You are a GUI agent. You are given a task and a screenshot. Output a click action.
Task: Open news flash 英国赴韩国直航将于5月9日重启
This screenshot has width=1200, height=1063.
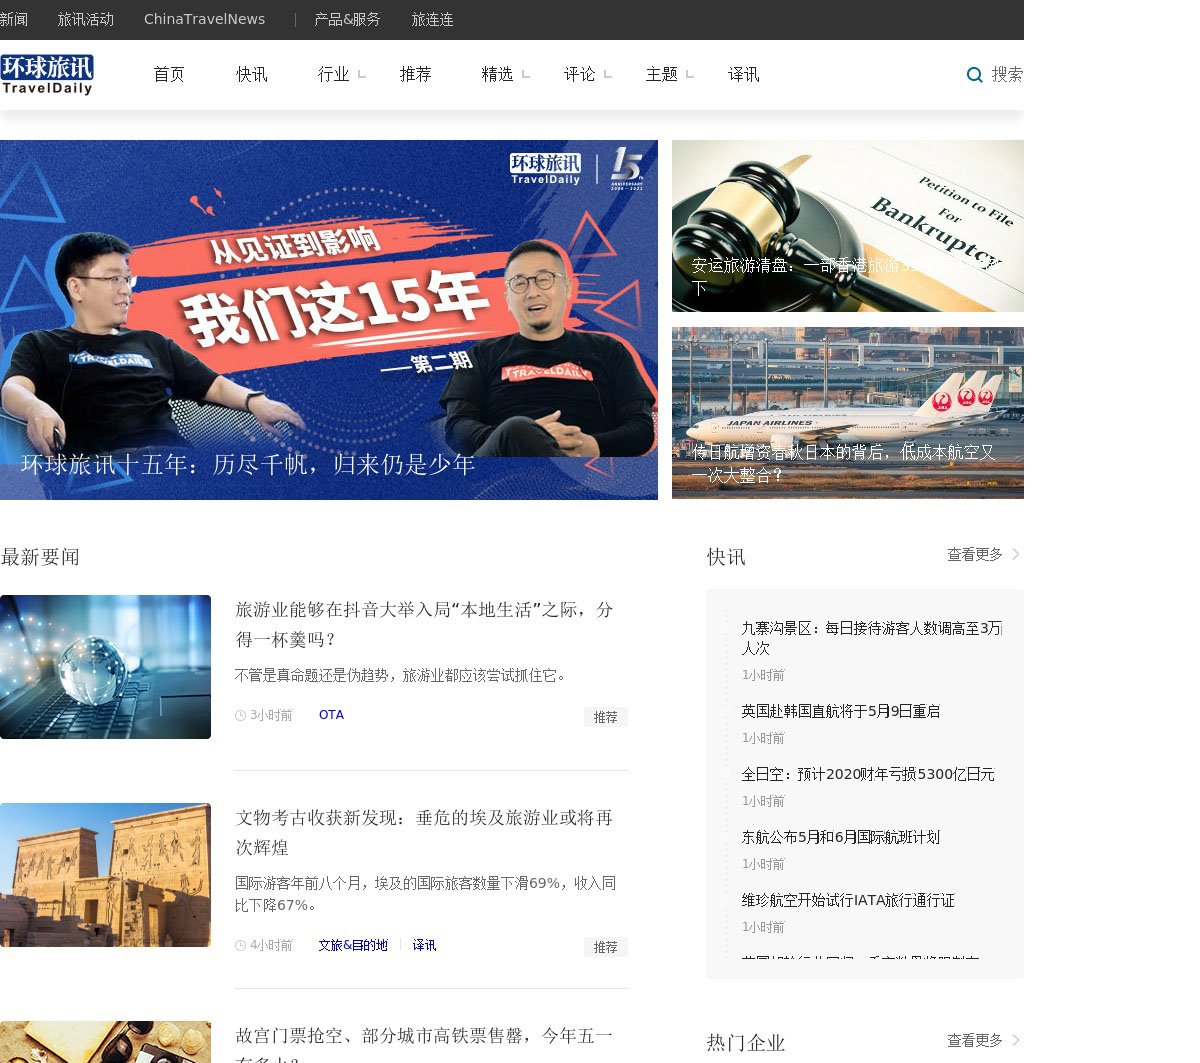[841, 711]
